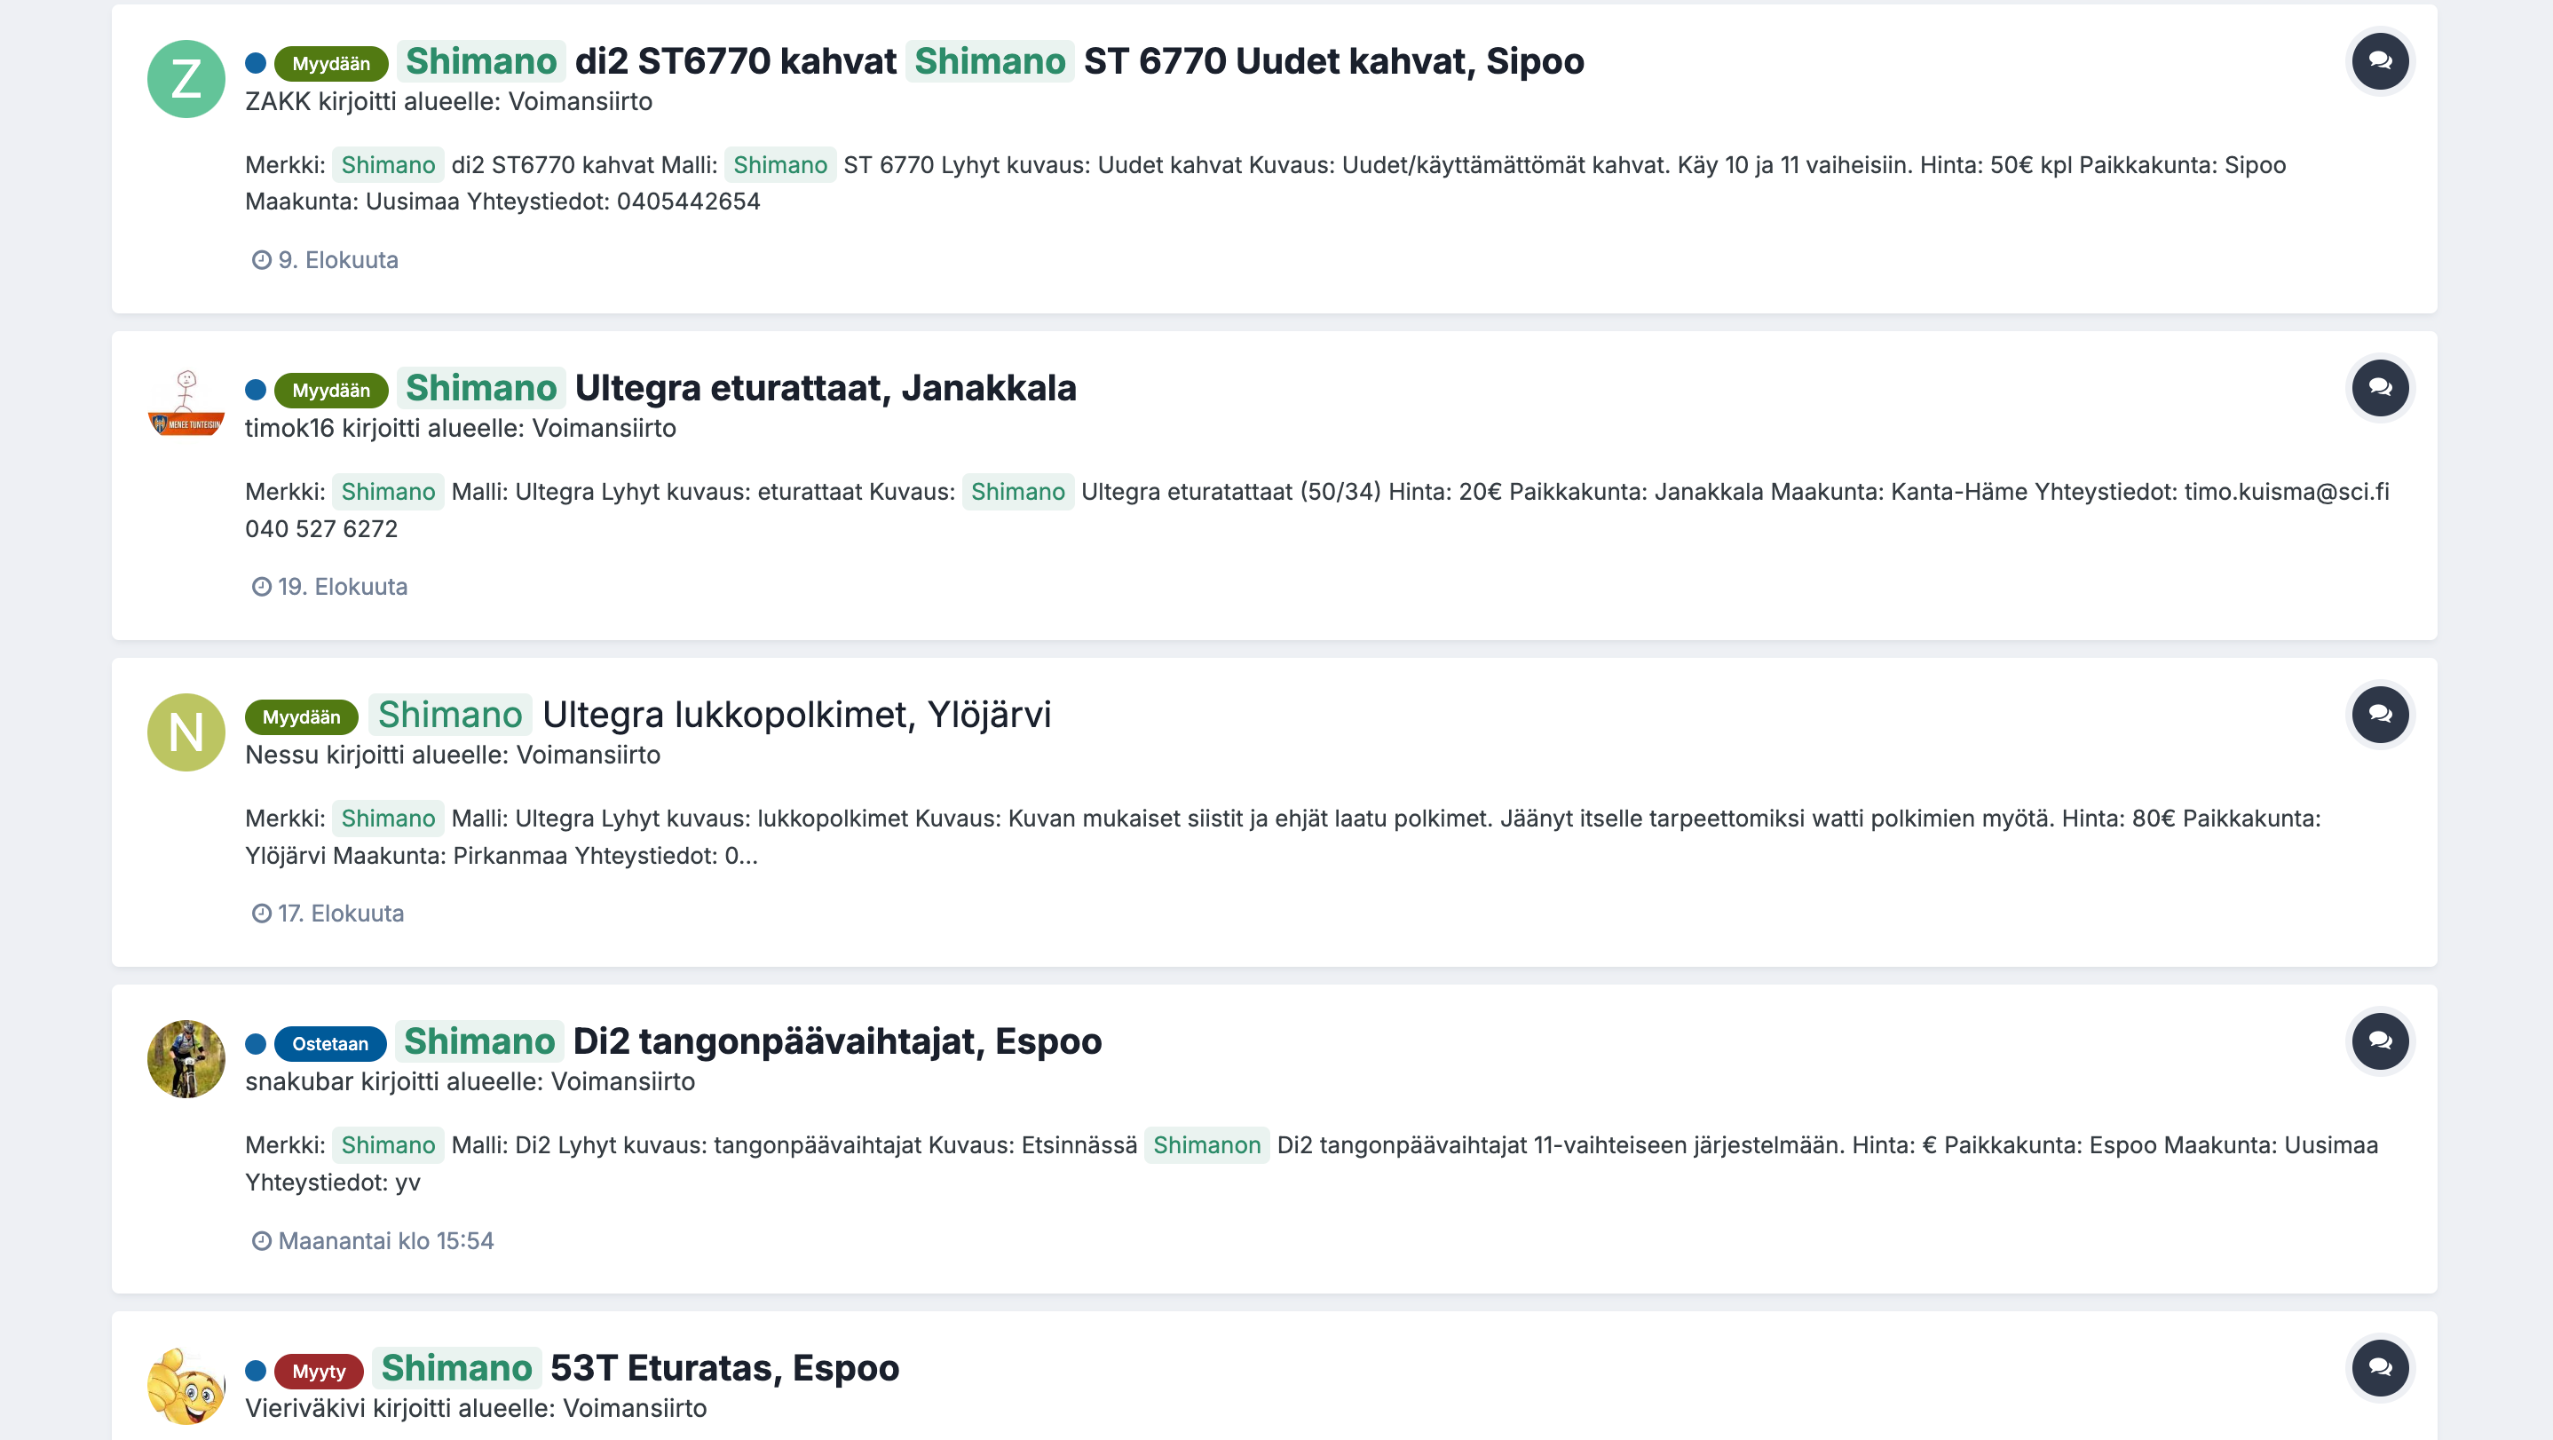Open snakubar user profile link

(299, 1082)
